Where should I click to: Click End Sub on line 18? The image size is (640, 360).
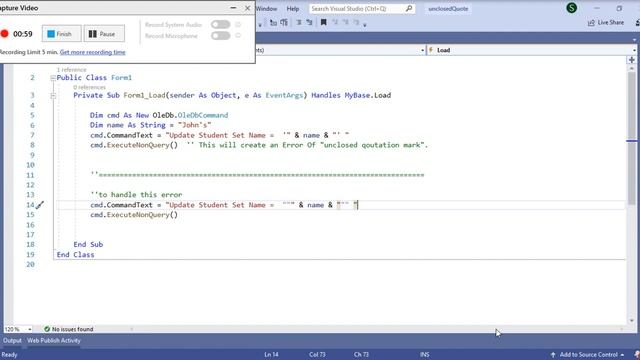coord(88,245)
